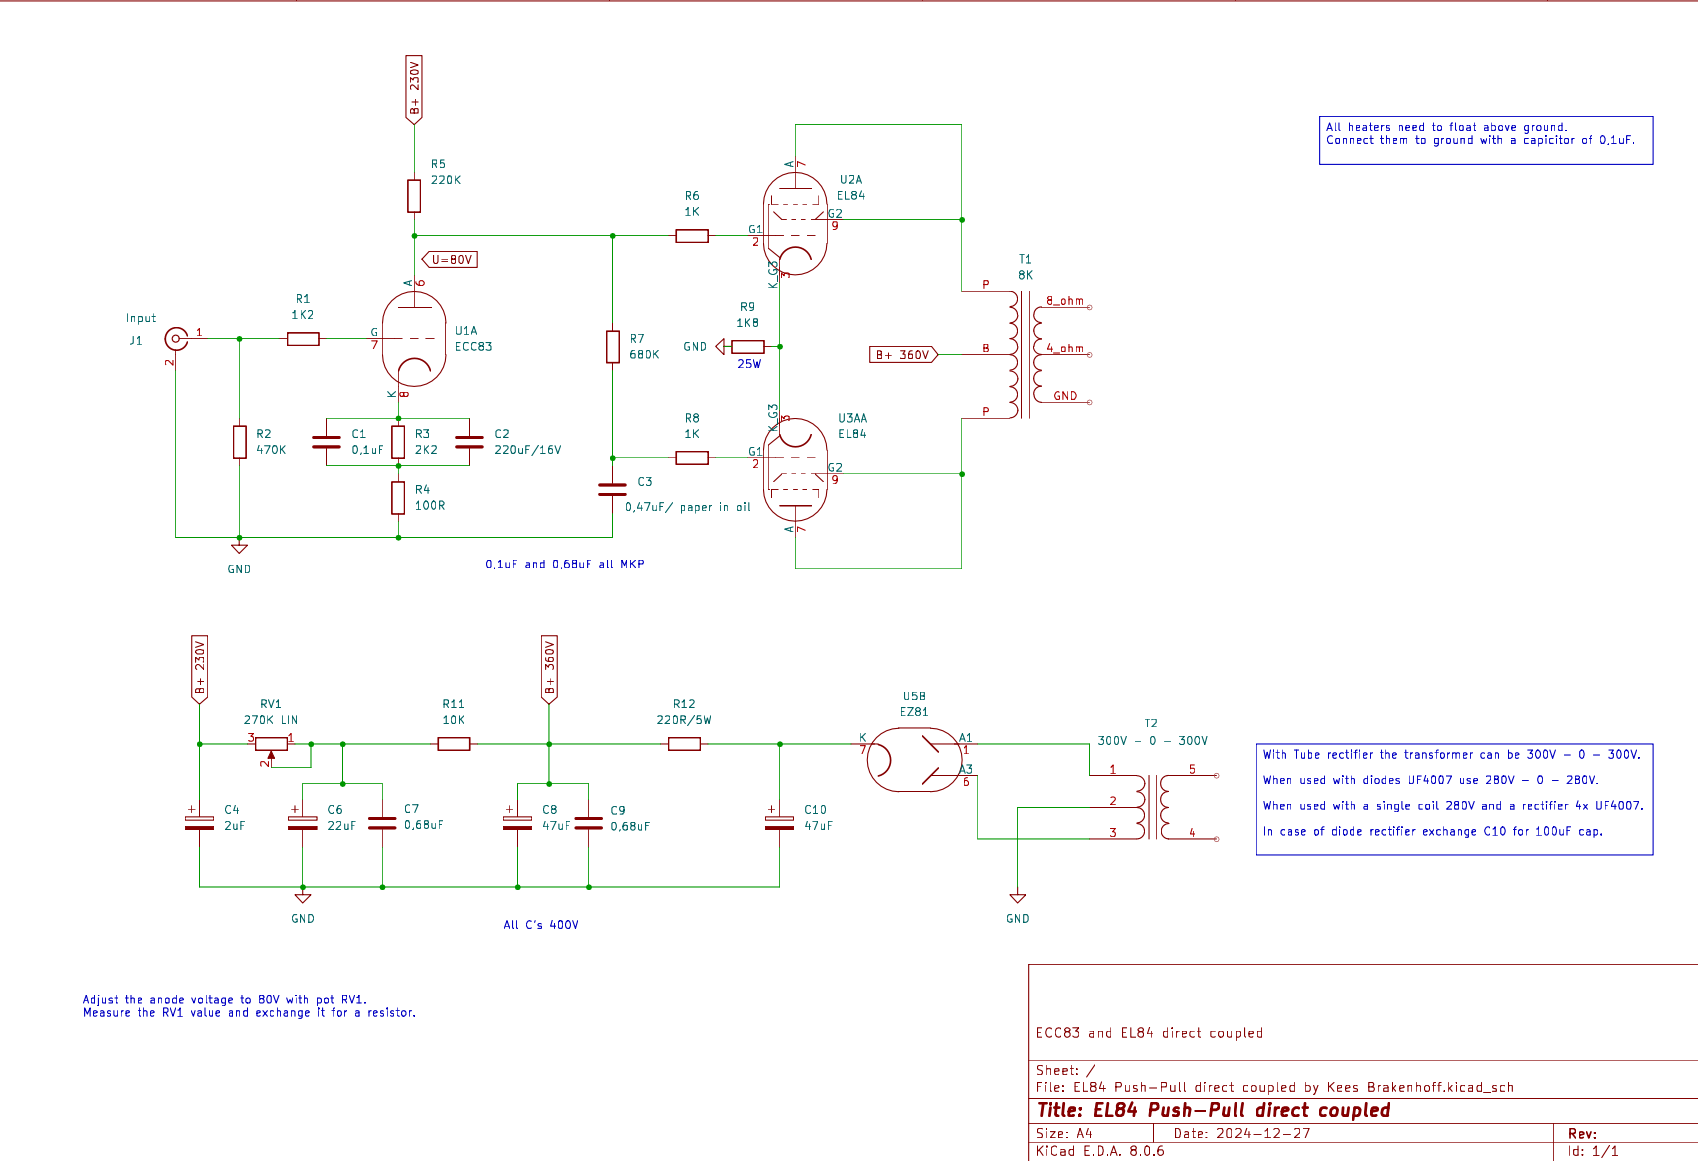
Task: Click the '4_ohm' output terminal label
Action: [1065, 349]
